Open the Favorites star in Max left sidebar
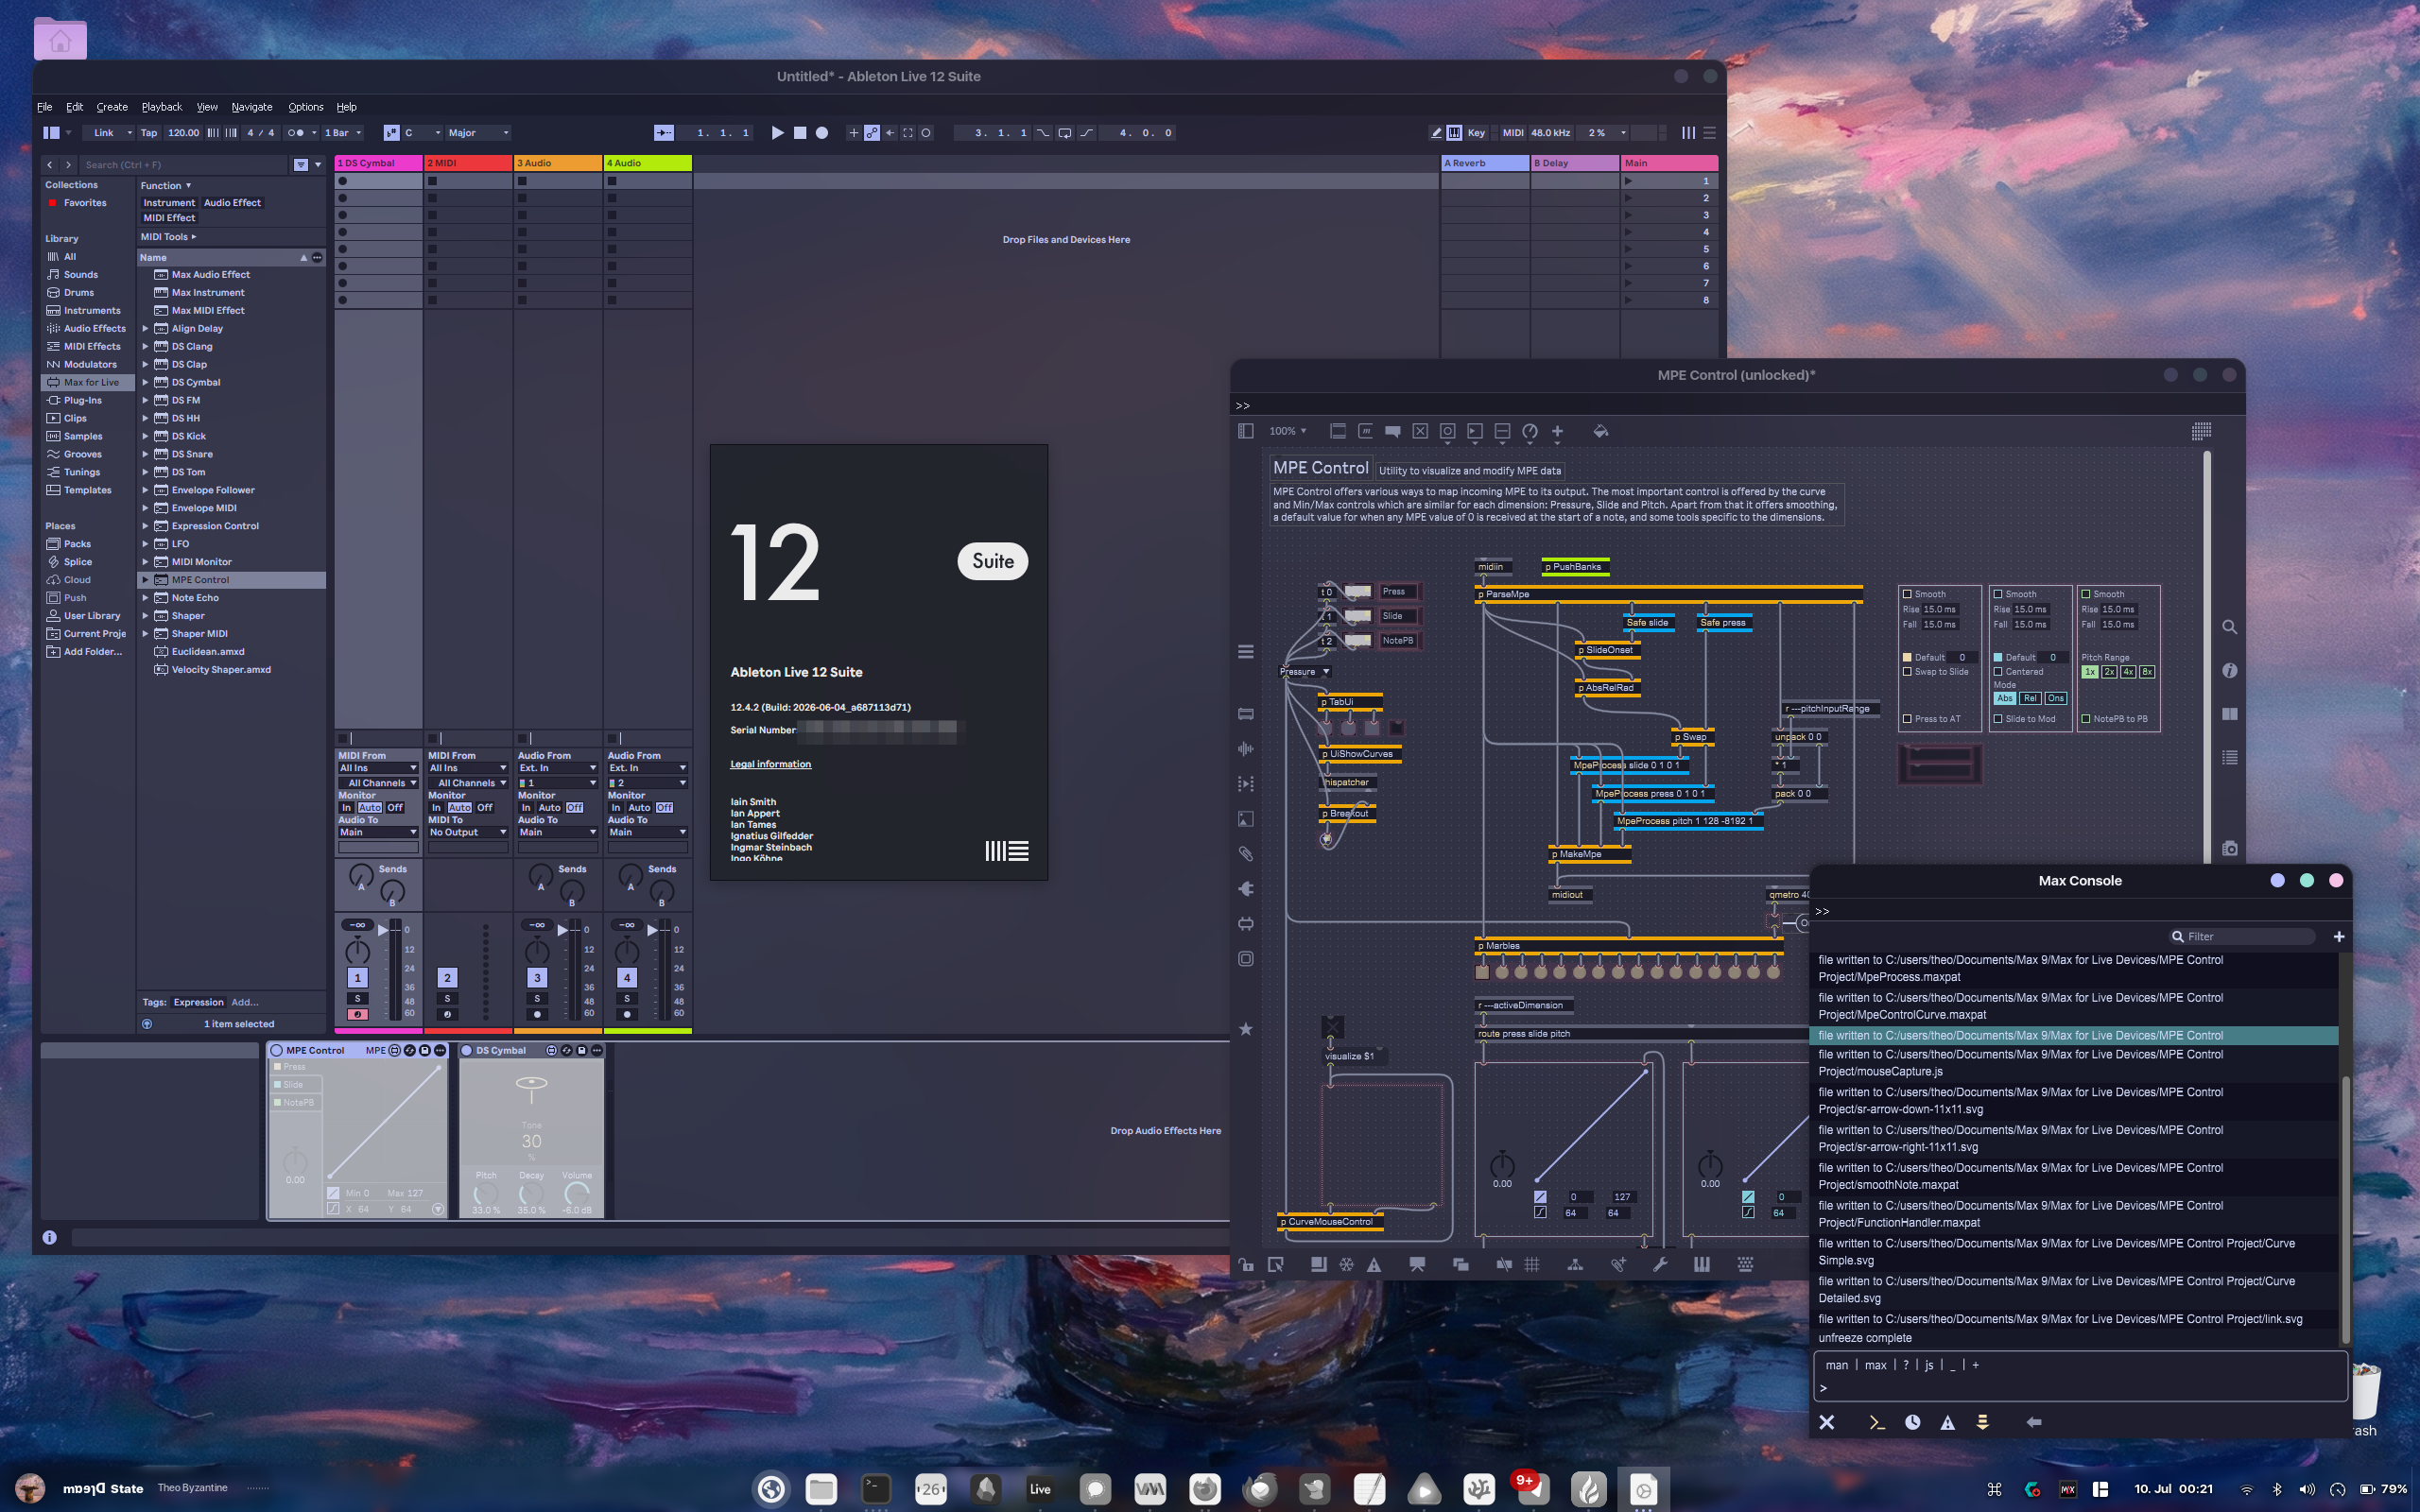 tap(1246, 1029)
